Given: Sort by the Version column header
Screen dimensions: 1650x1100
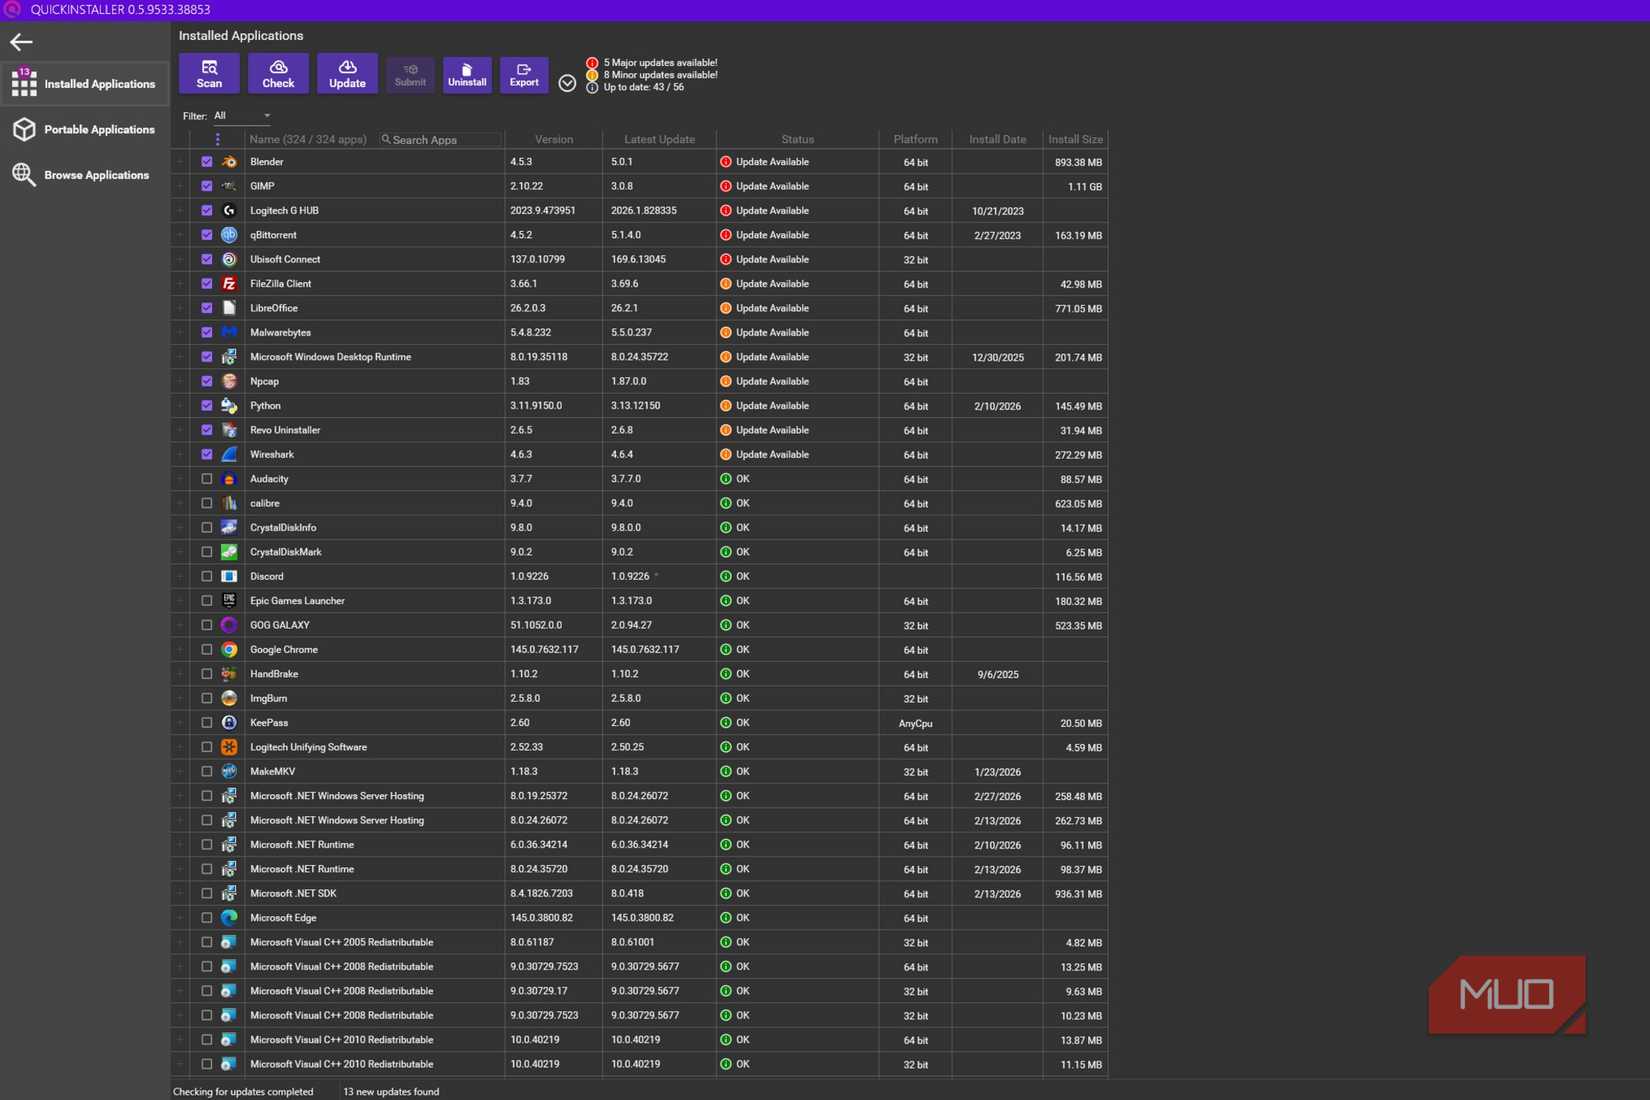Looking at the screenshot, I should [554, 140].
